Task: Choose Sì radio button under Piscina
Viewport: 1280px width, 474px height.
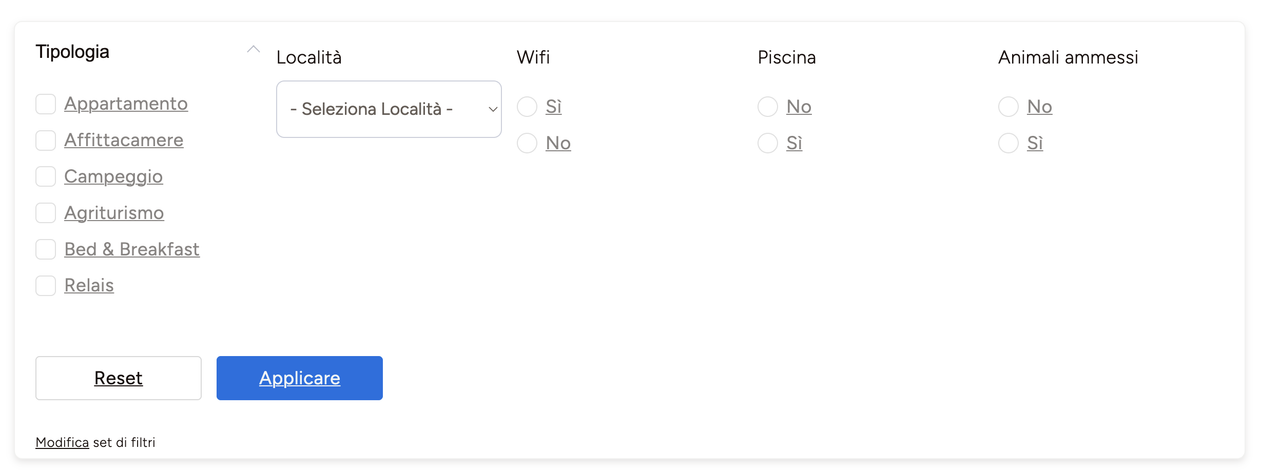Action: tap(768, 144)
